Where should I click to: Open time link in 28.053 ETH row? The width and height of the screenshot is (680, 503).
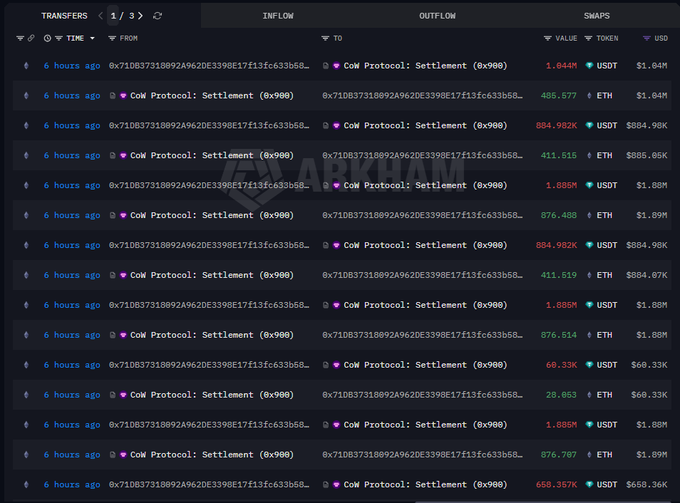(72, 395)
